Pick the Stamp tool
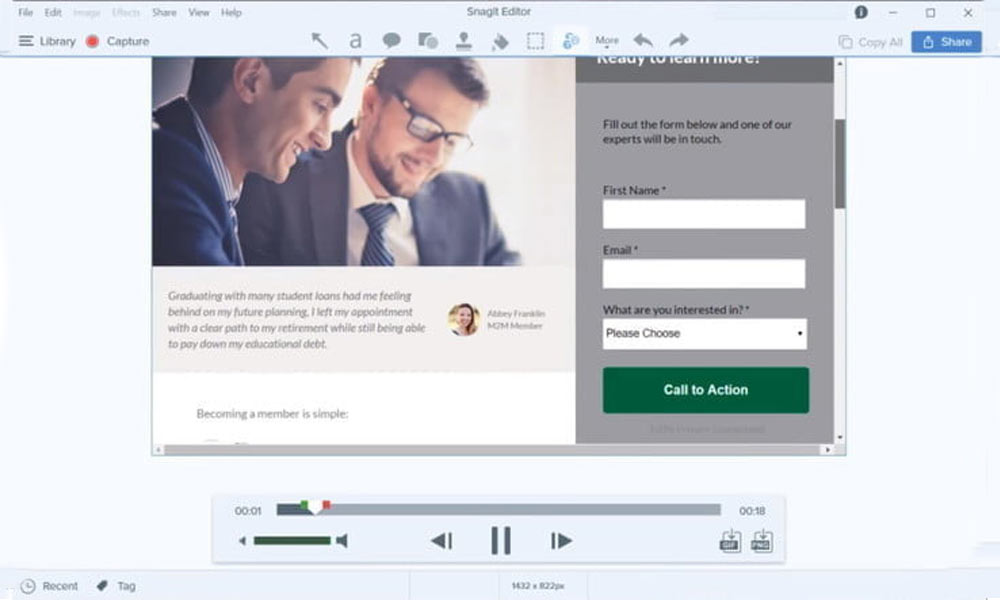 point(464,41)
